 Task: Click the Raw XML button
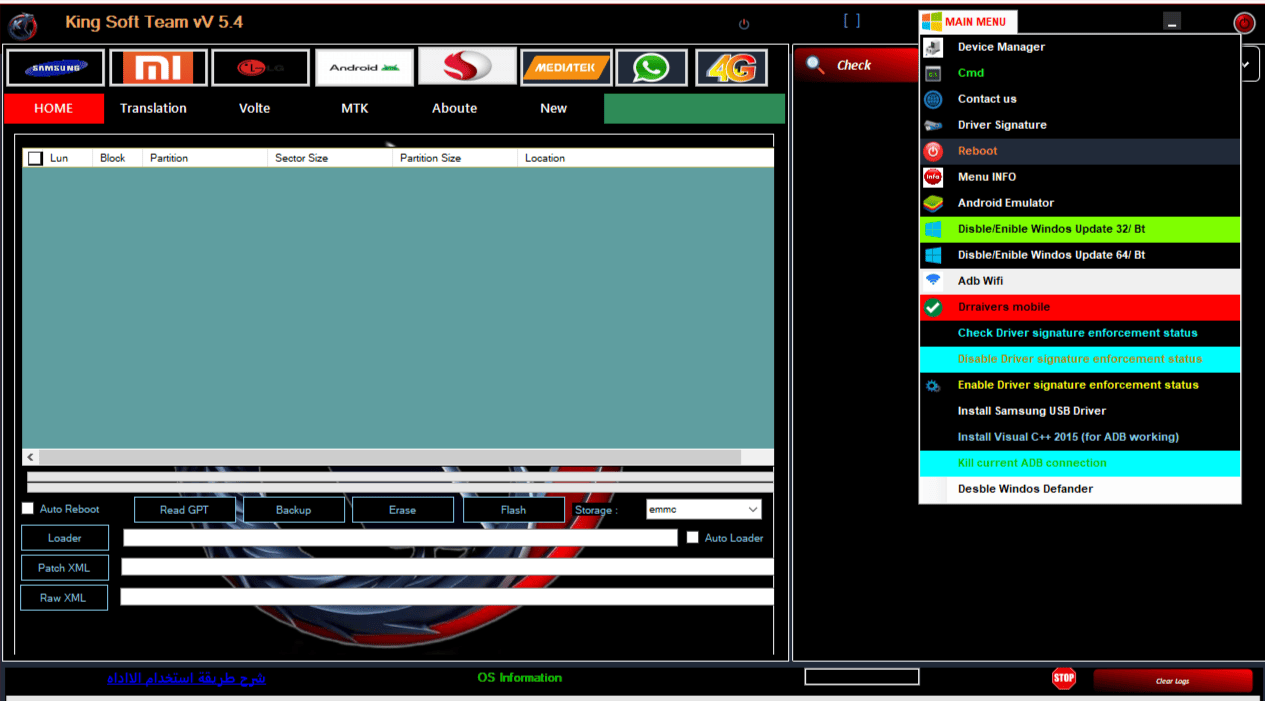tap(65, 598)
